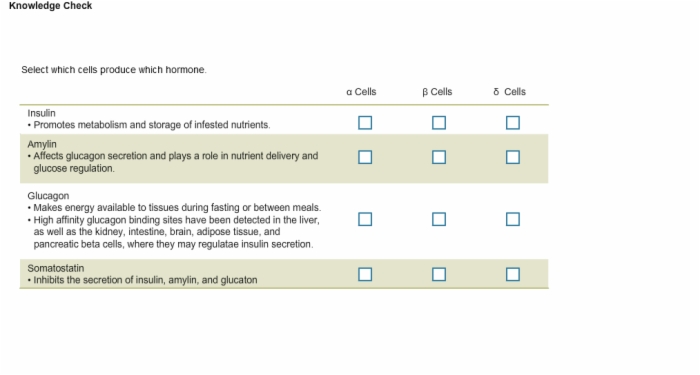Select α Cells checkbox for Glucagon
This screenshot has height=375, width=700.
(365, 219)
